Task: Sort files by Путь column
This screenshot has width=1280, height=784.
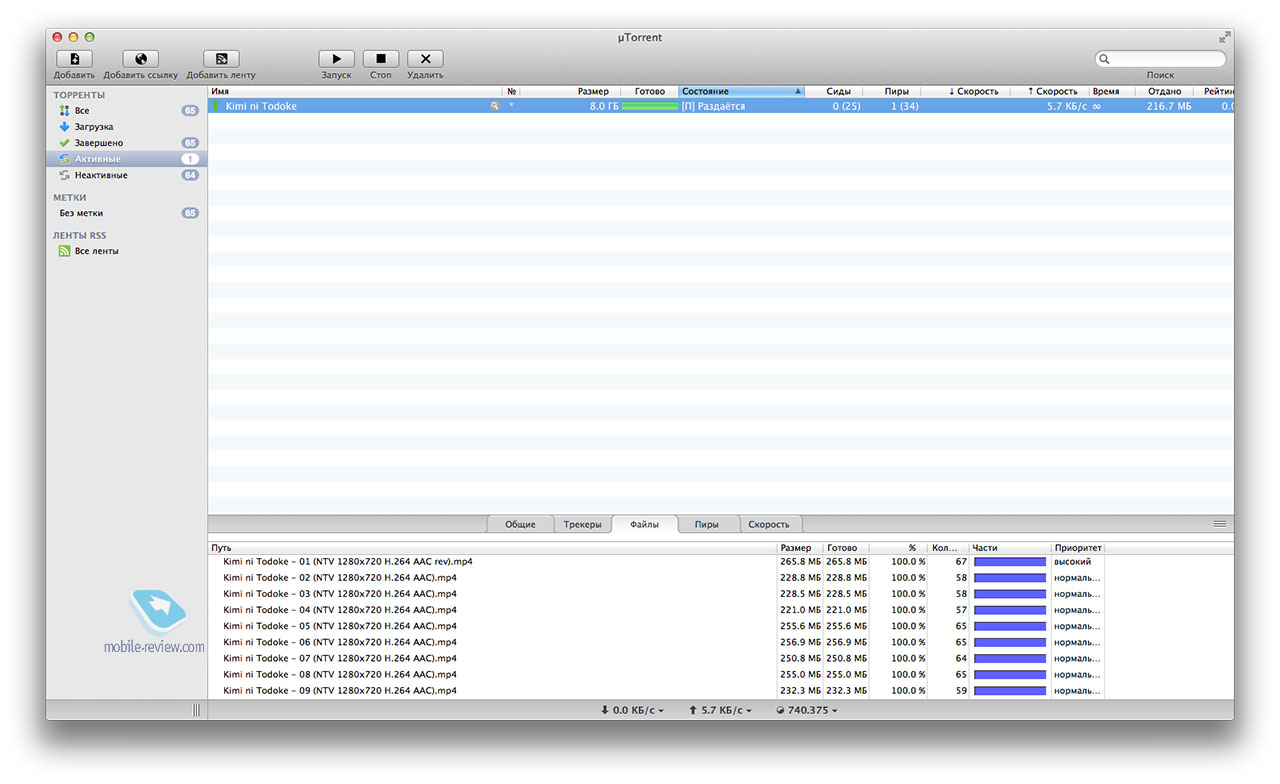Action: point(492,548)
